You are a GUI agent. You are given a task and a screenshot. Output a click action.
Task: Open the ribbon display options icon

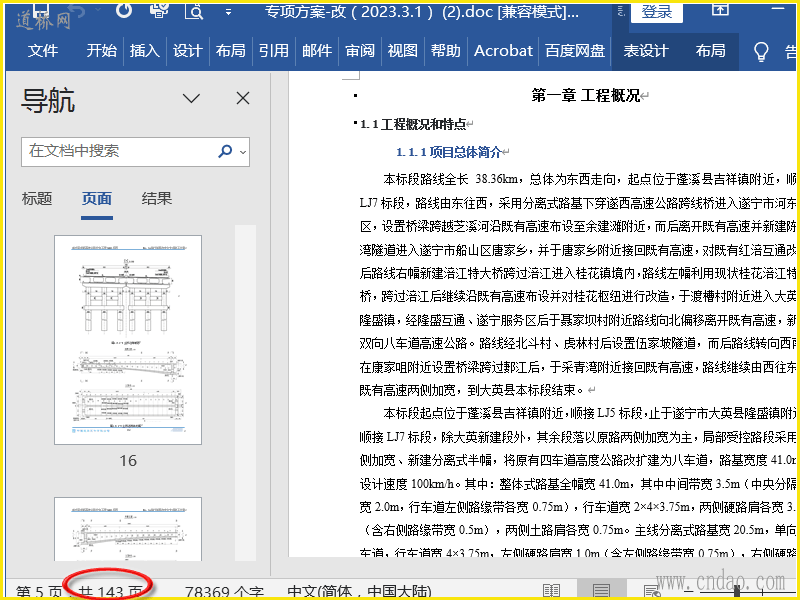(x=720, y=9)
